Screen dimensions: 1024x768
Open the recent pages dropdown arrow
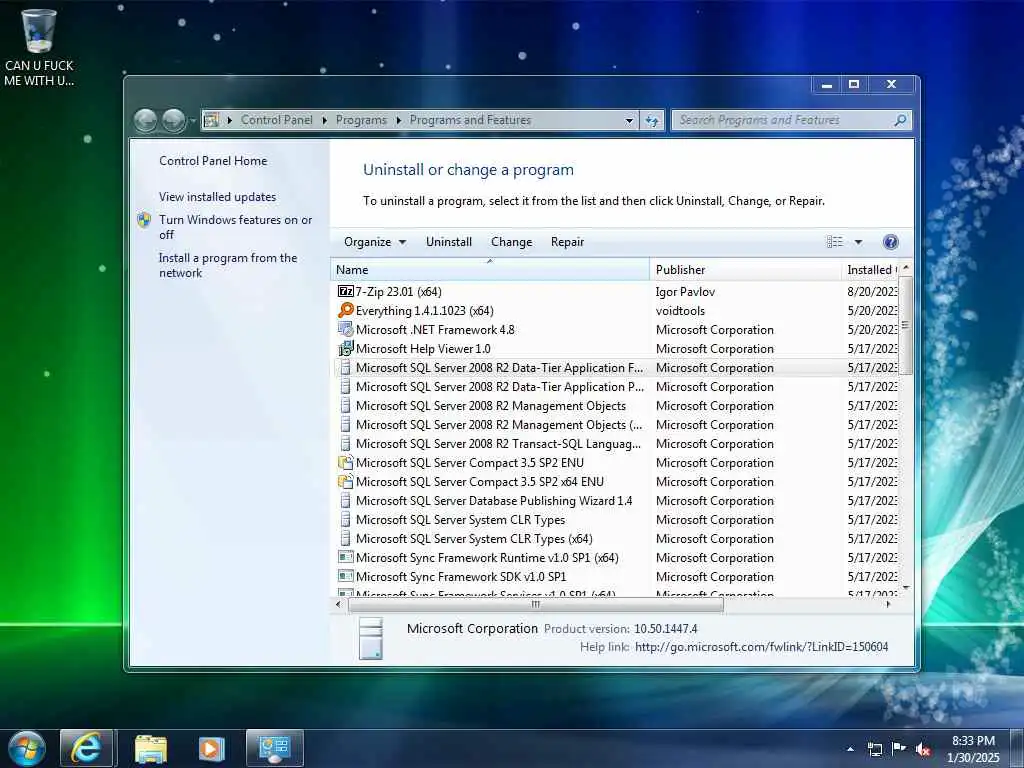click(193, 121)
